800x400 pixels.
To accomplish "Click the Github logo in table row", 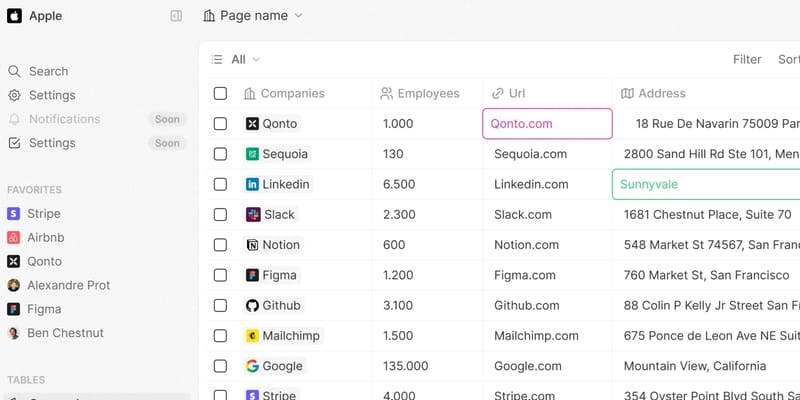I will tap(252, 306).
